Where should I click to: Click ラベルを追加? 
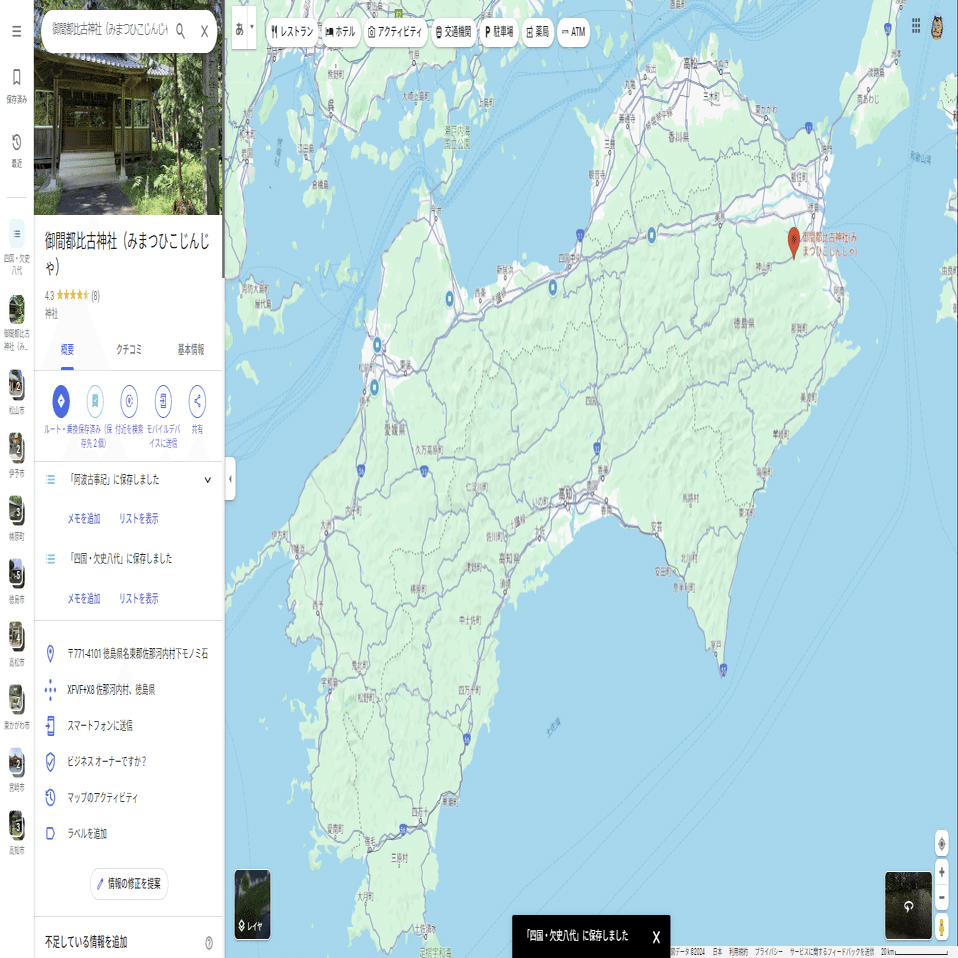[128, 834]
